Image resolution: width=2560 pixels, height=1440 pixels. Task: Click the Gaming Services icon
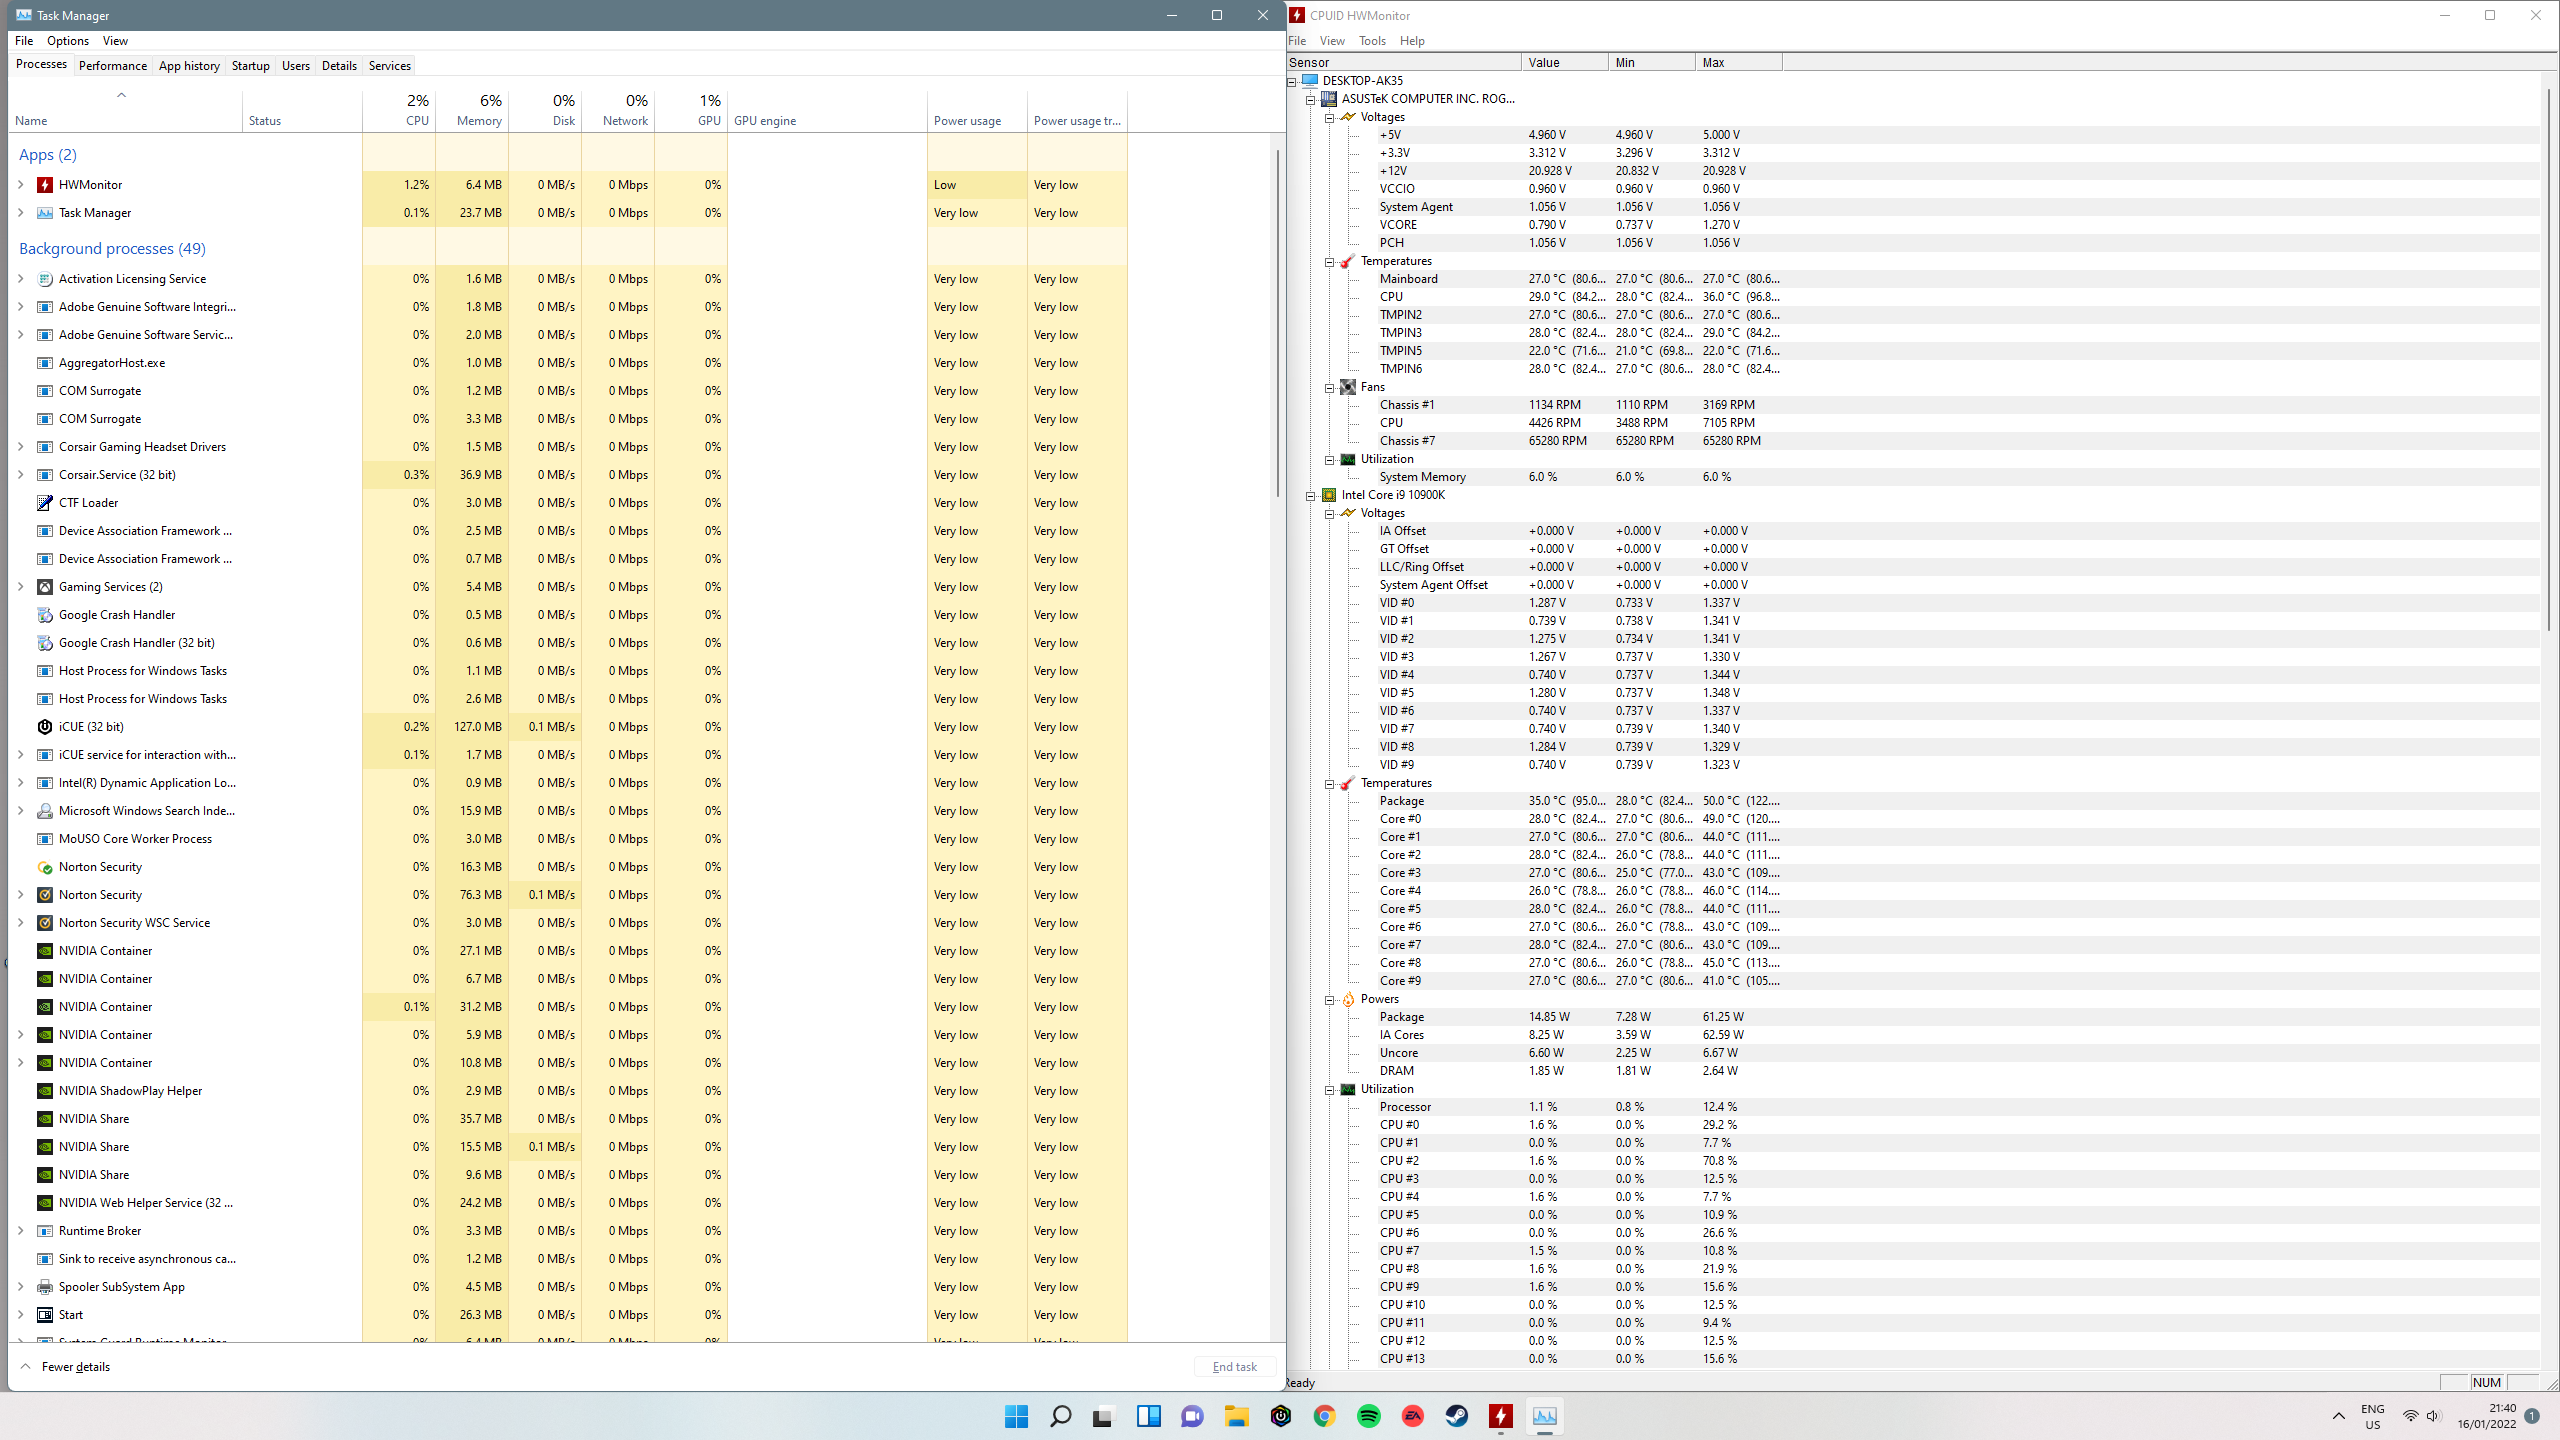pyautogui.click(x=45, y=587)
